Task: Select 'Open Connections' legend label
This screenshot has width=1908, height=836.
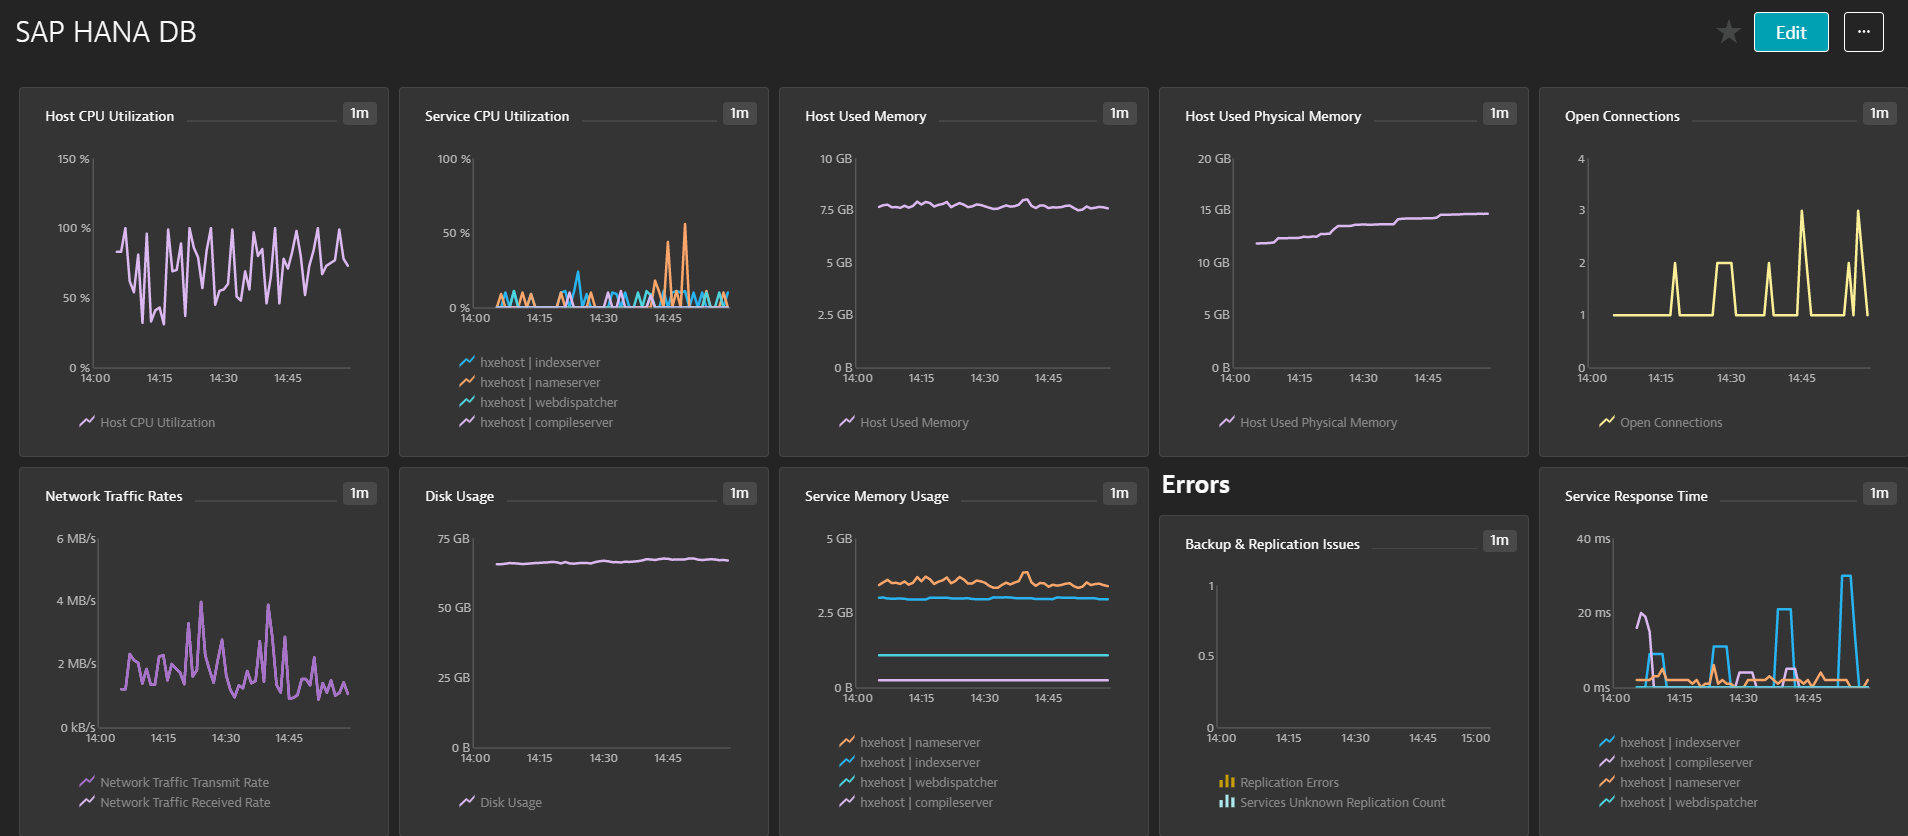Action: tap(1671, 423)
